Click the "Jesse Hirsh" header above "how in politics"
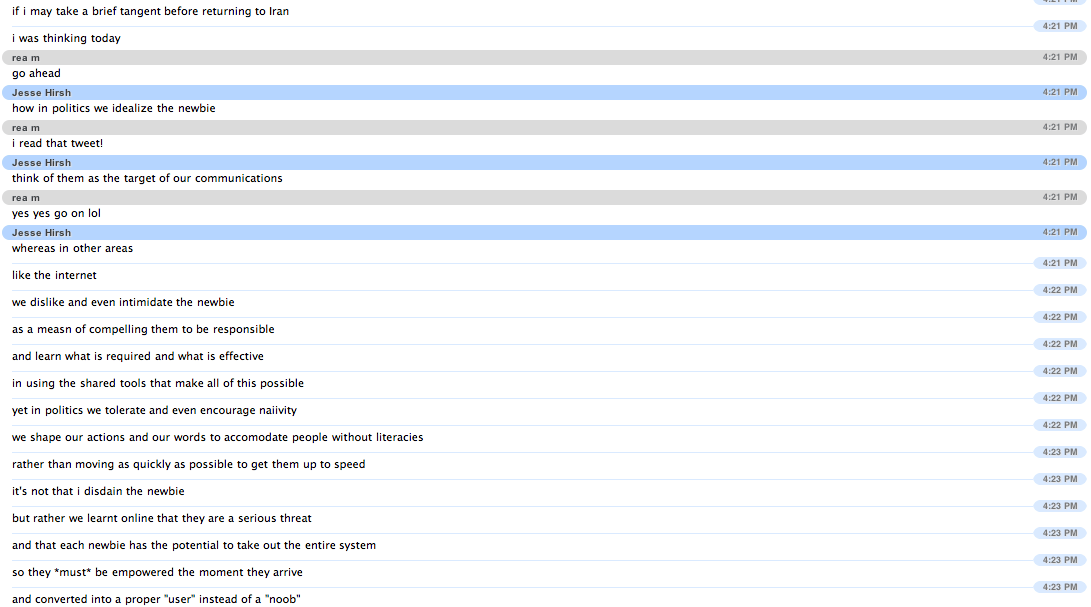The height and width of the screenshot is (607, 1091). click(42, 93)
